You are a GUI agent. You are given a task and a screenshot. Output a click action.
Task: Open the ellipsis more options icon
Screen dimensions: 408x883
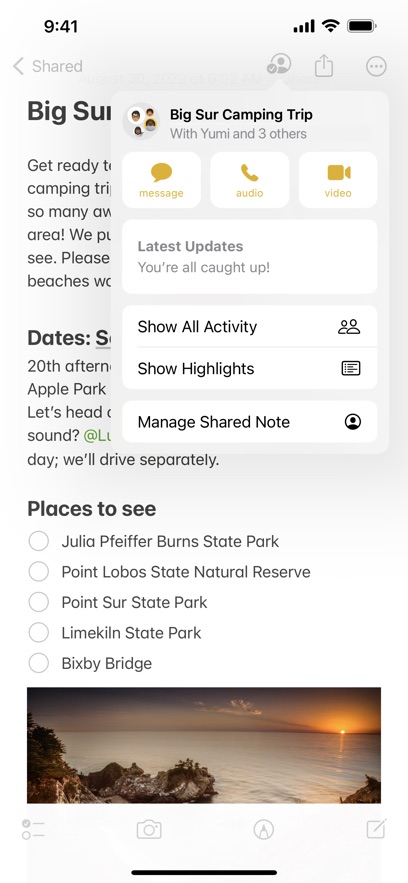click(376, 66)
